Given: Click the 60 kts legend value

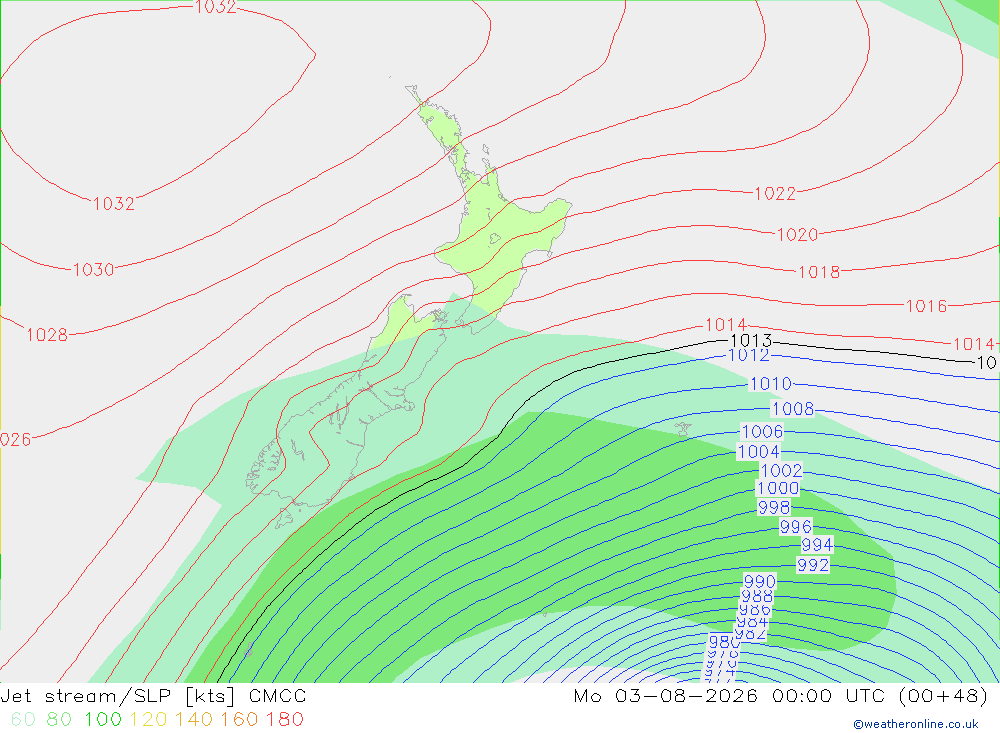Looking at the screenshot, I should pos(23,719).
